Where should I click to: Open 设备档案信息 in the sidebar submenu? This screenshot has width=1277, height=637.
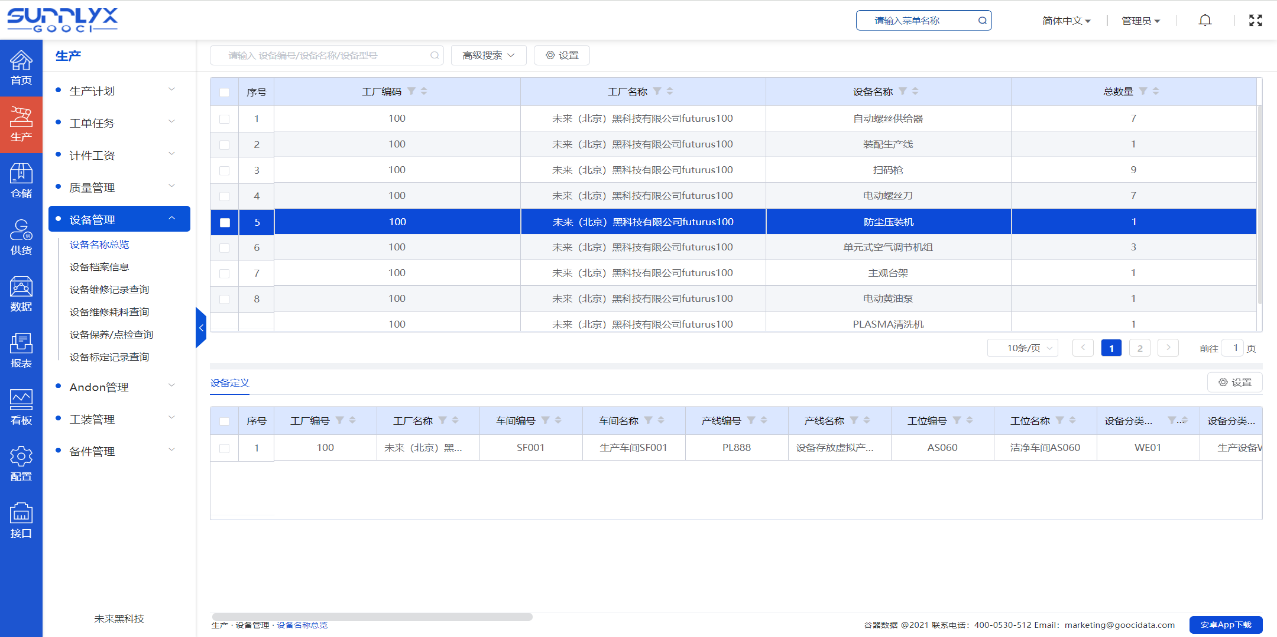pyautogui.click(x=99, y=267)
